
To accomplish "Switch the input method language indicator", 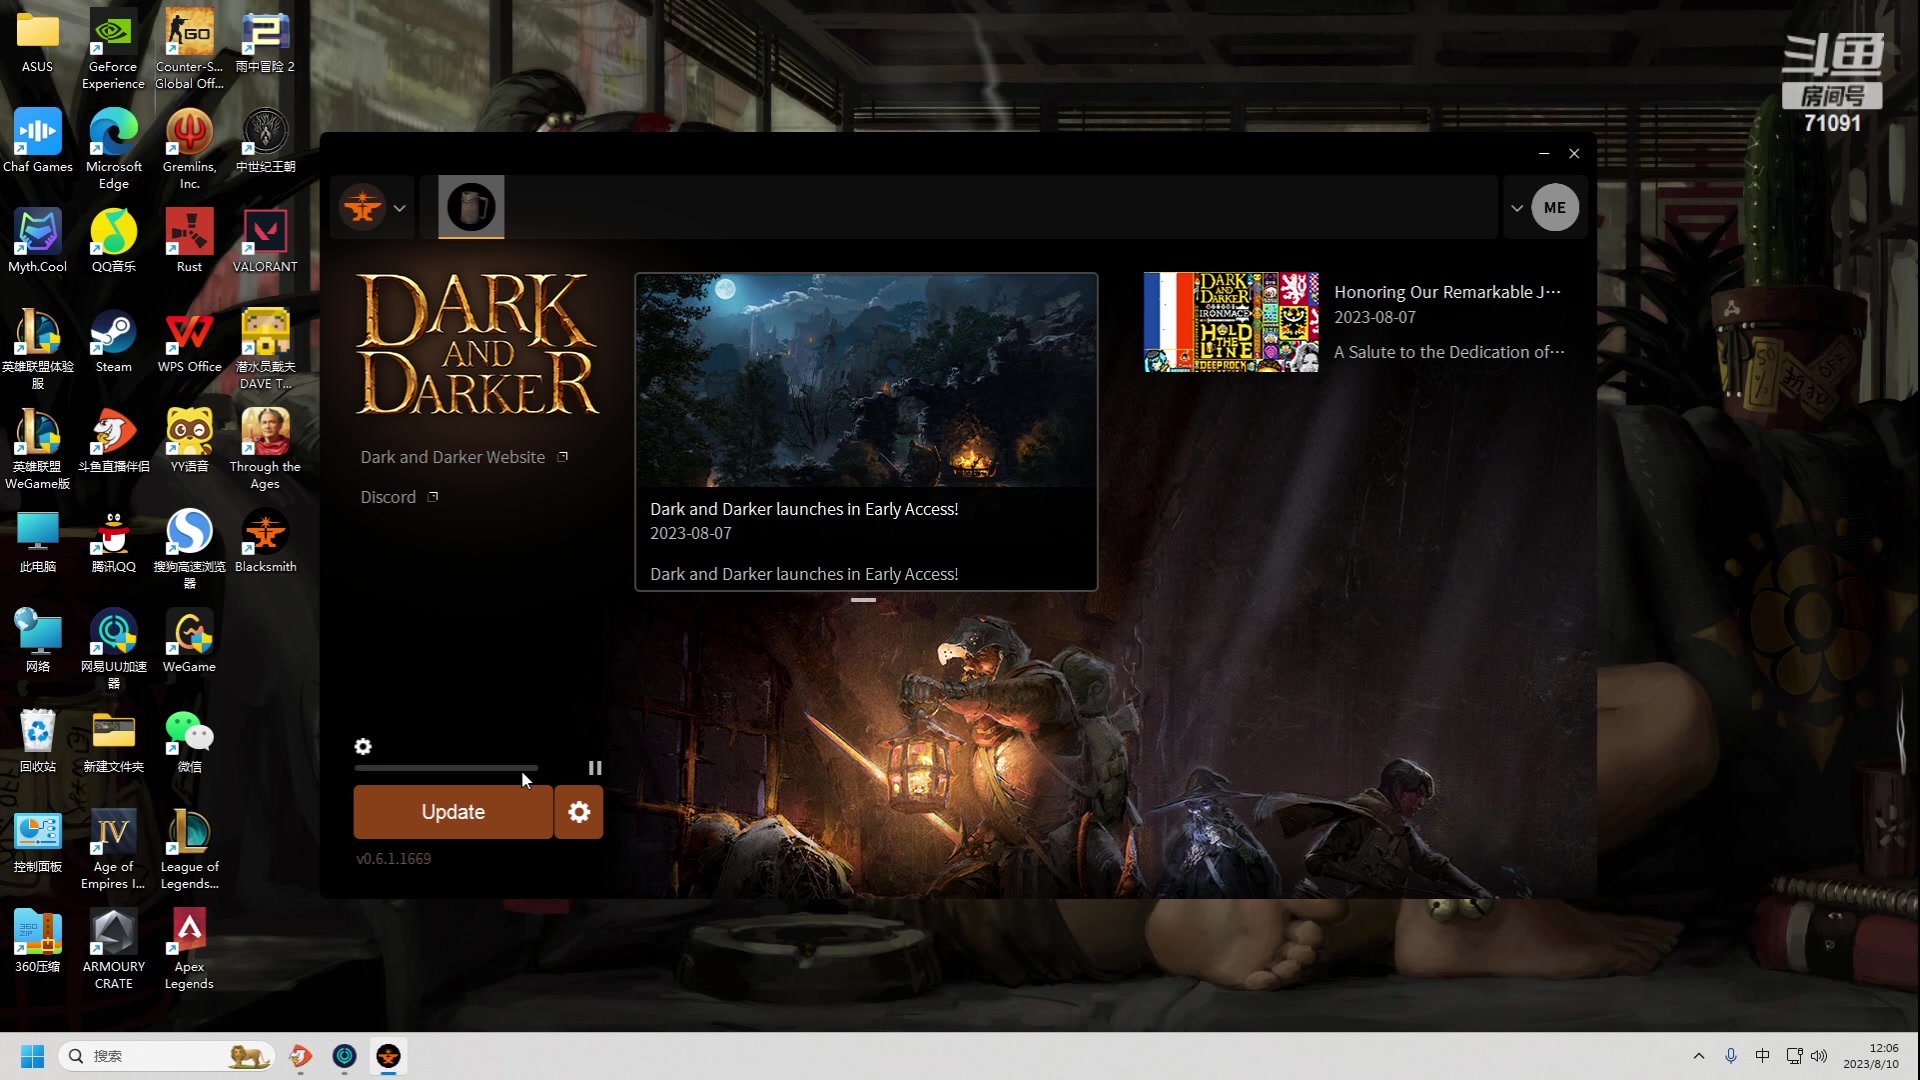I will coord(1762,1056).
